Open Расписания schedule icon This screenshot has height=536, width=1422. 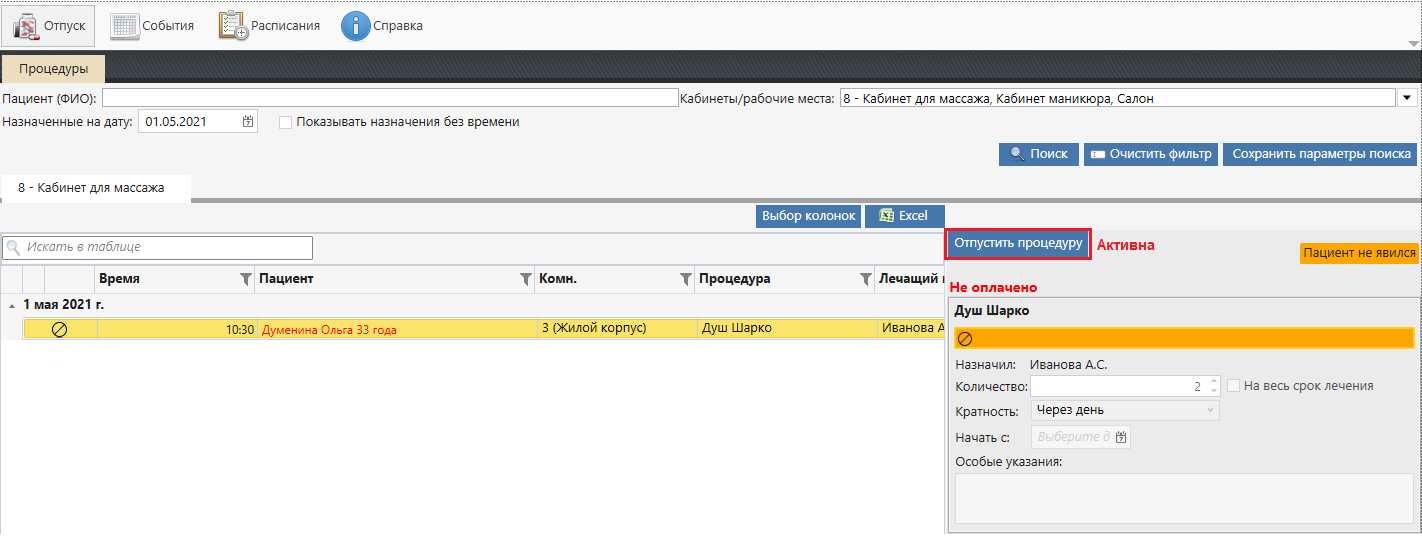(x=234, y=26)
